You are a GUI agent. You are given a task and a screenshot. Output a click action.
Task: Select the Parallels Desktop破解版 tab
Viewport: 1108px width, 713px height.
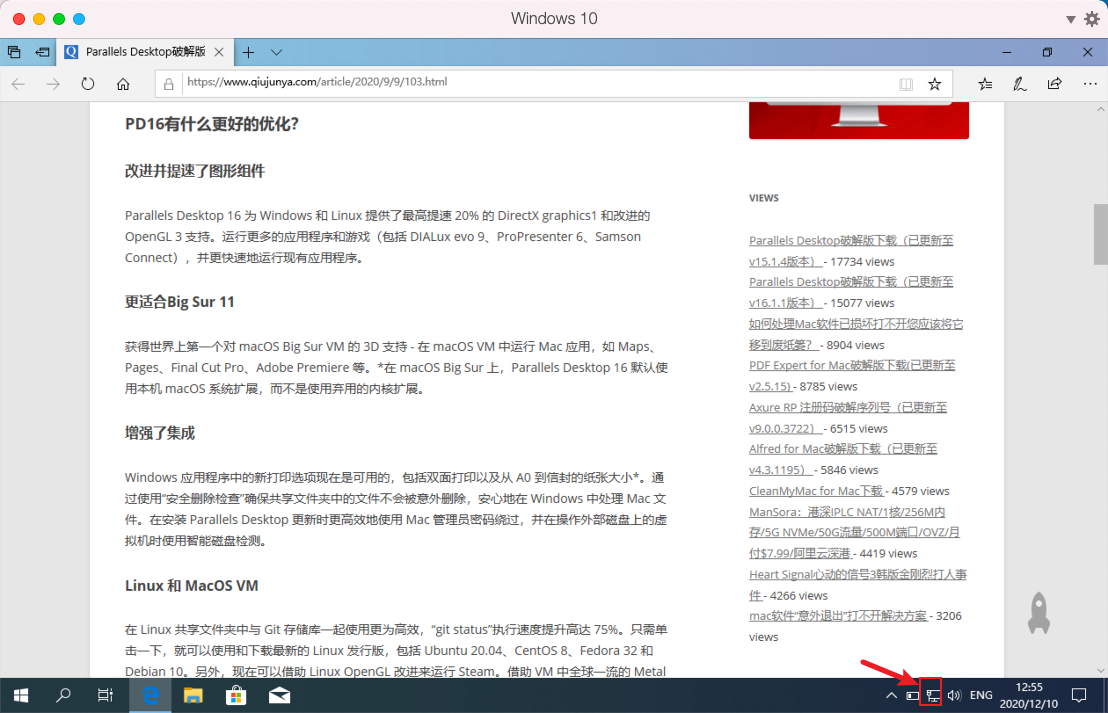click(x=145, y=52)
